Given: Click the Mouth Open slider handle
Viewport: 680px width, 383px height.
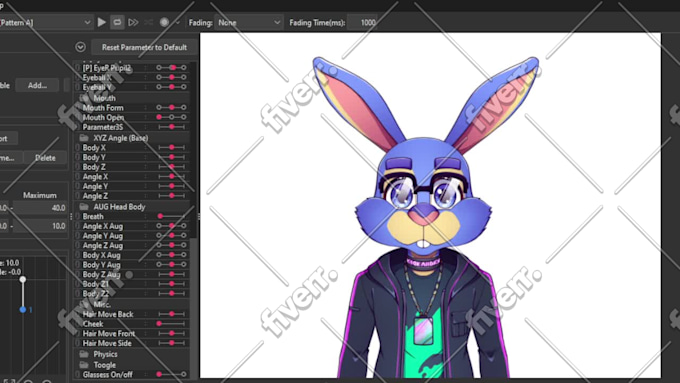Looking at the screenshot, I should [159, 117].
